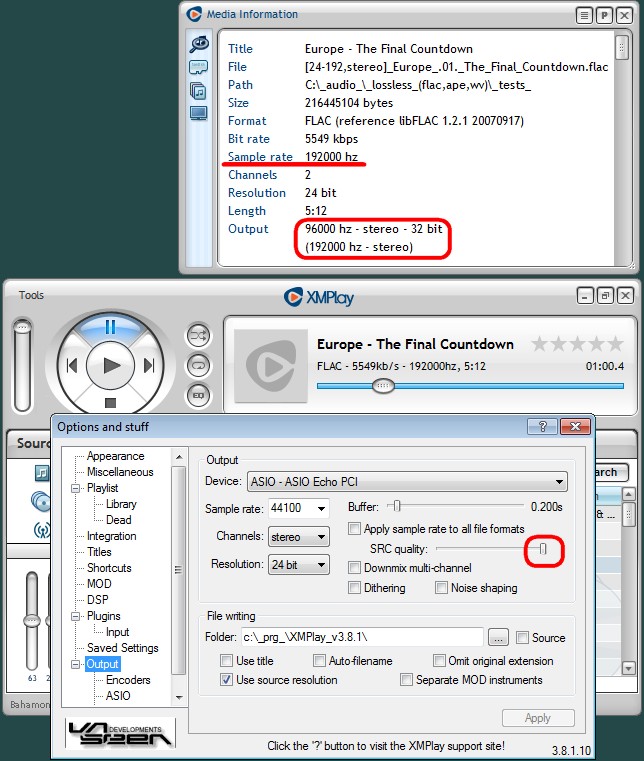This screenshot has width=644, height=761.
Task: Skip to the previous track
Action: point(72,365)
